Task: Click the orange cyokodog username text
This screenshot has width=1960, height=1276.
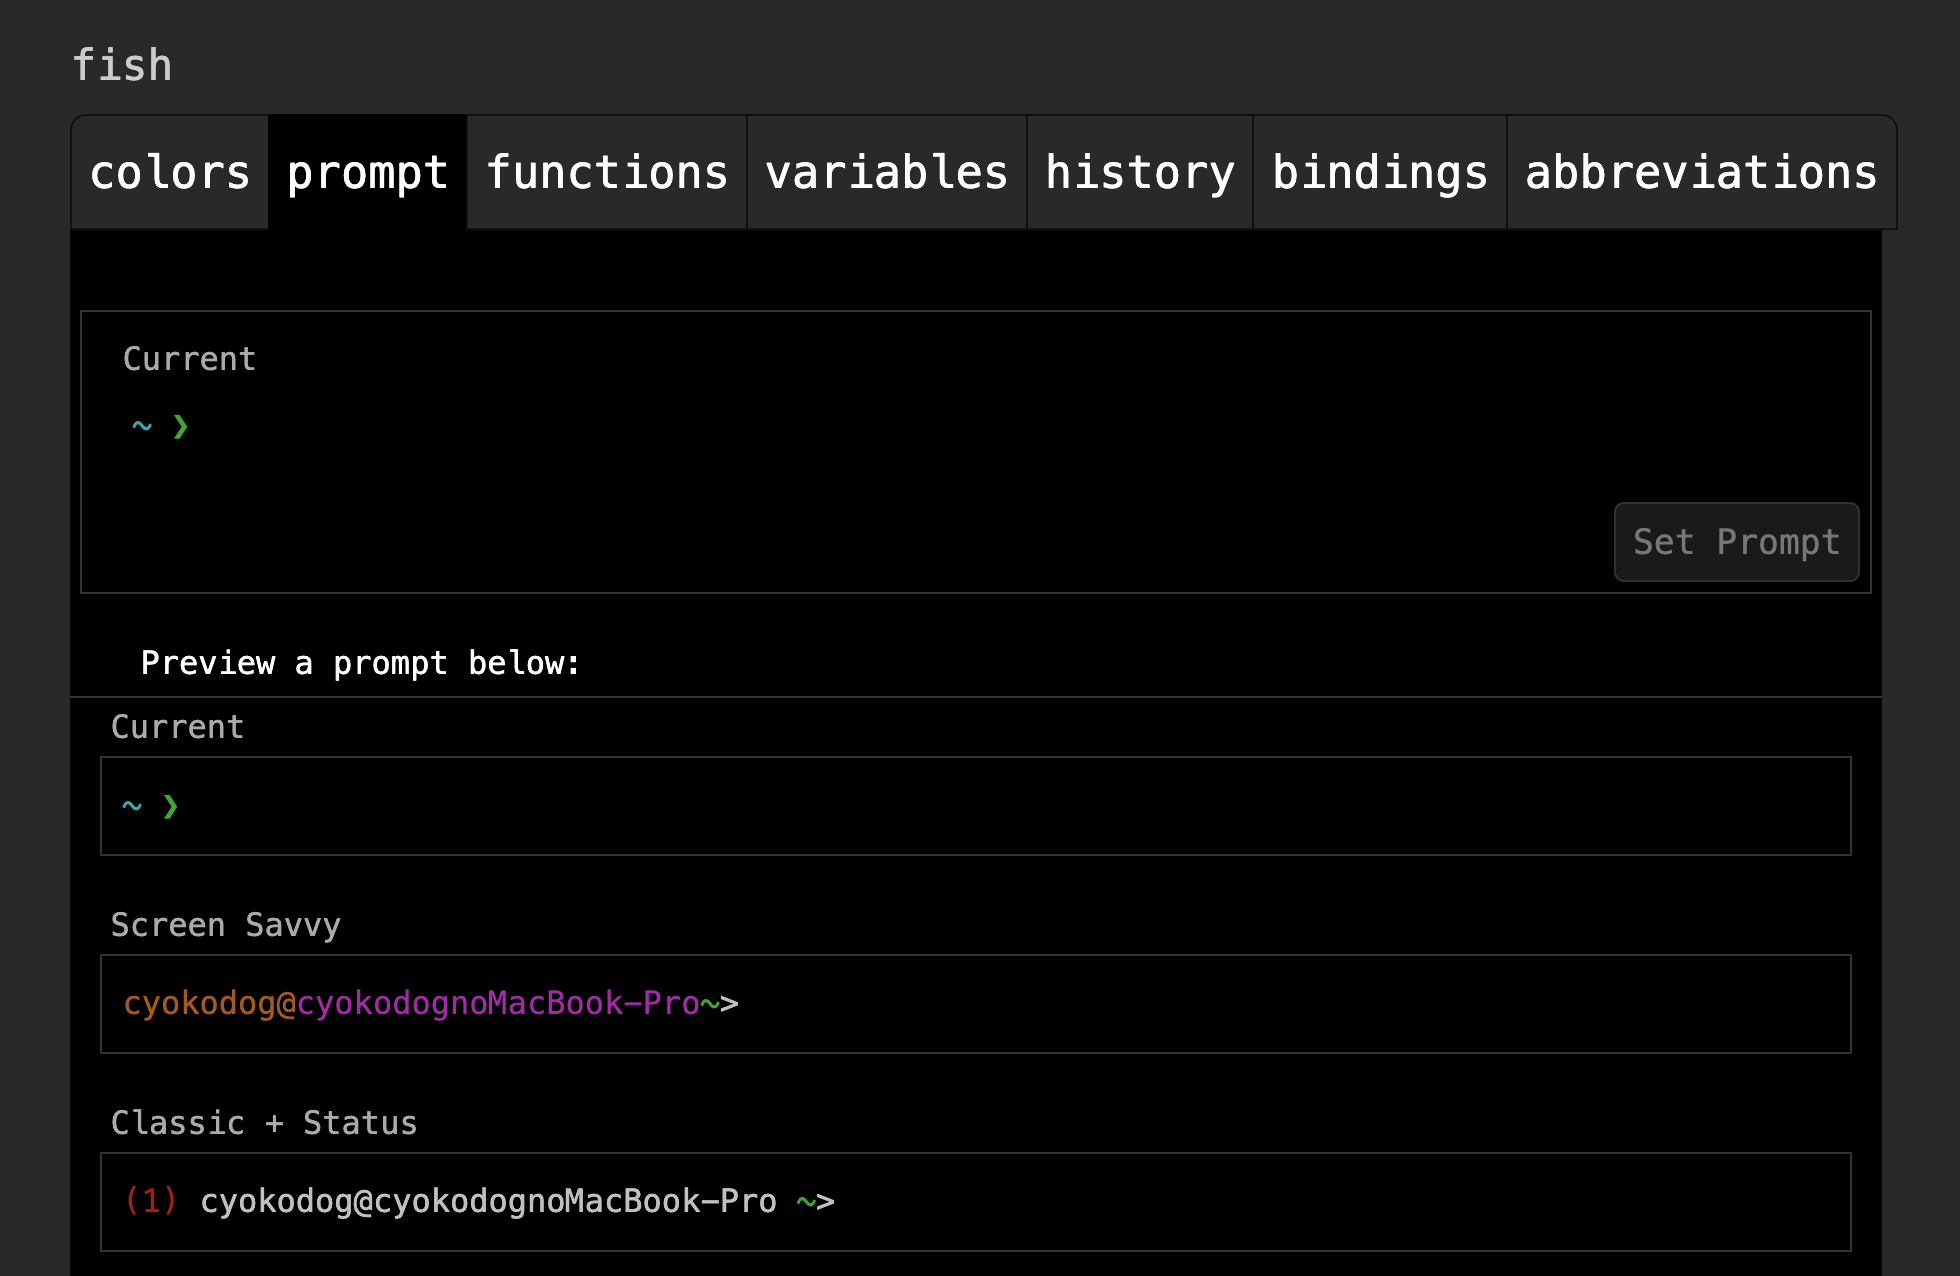Action: (199, 1003)
